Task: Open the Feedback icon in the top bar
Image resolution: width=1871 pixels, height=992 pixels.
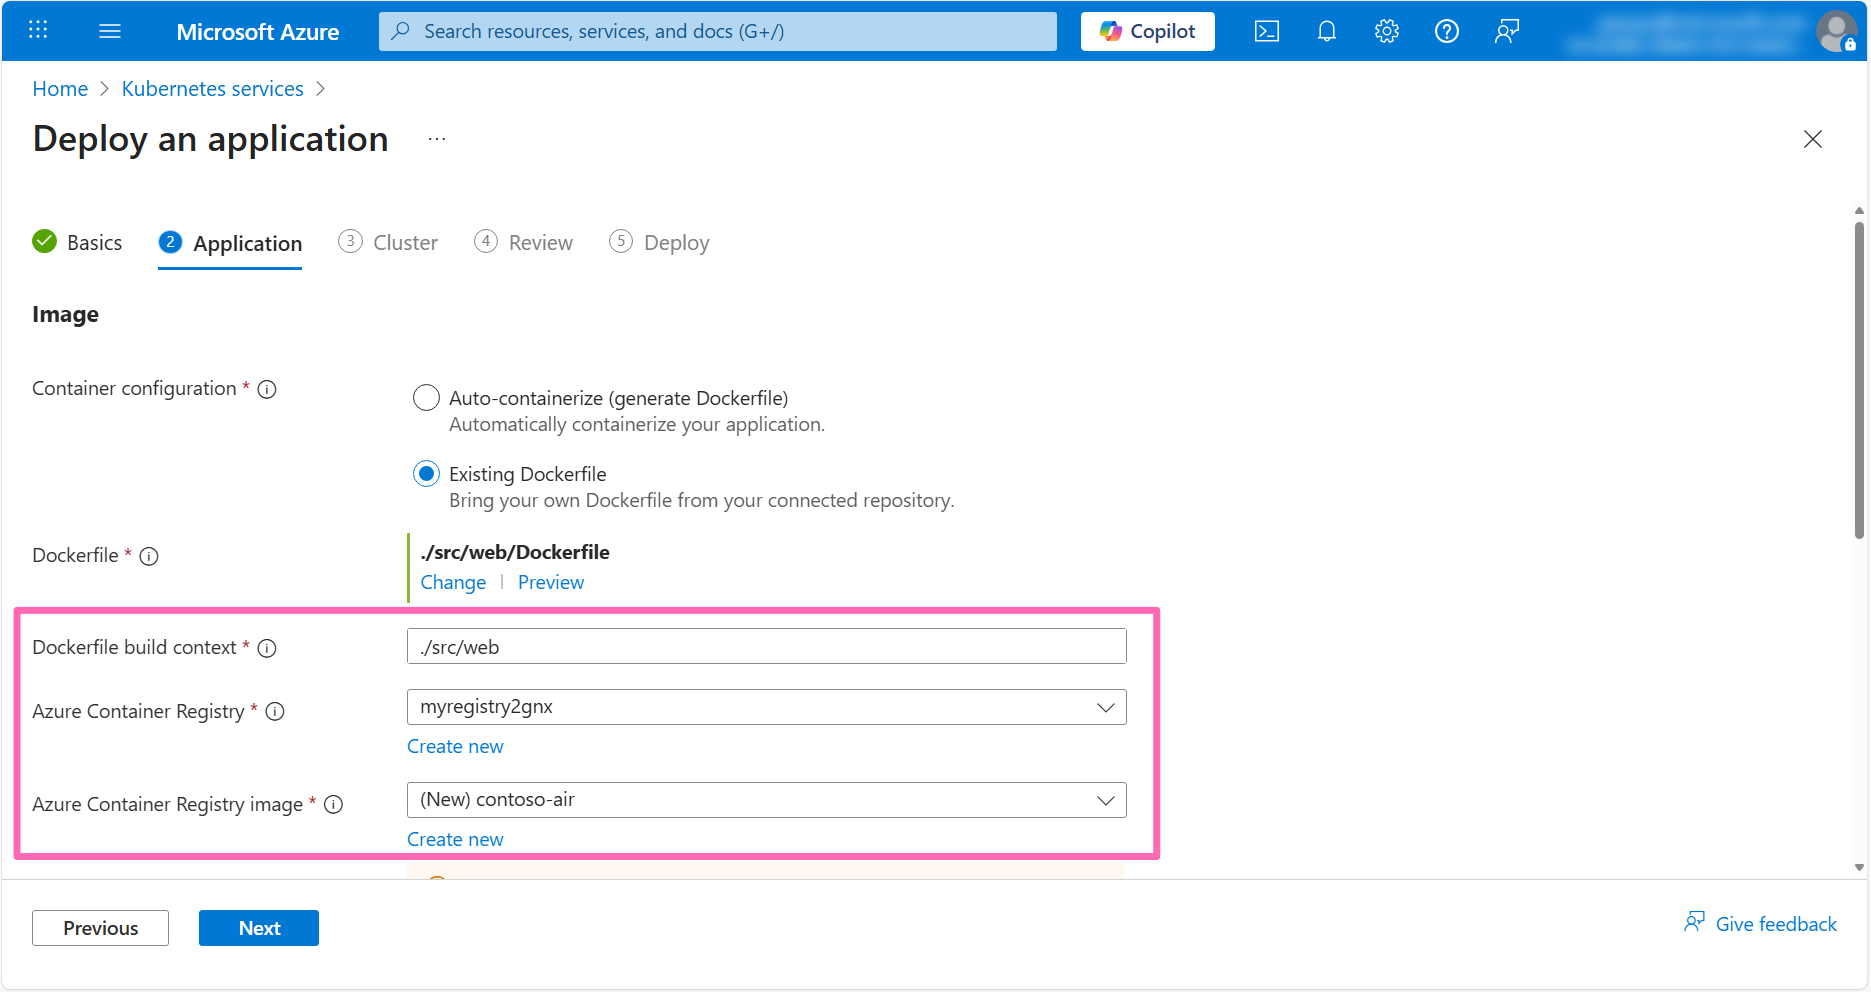Action: tap(1506, 31)
